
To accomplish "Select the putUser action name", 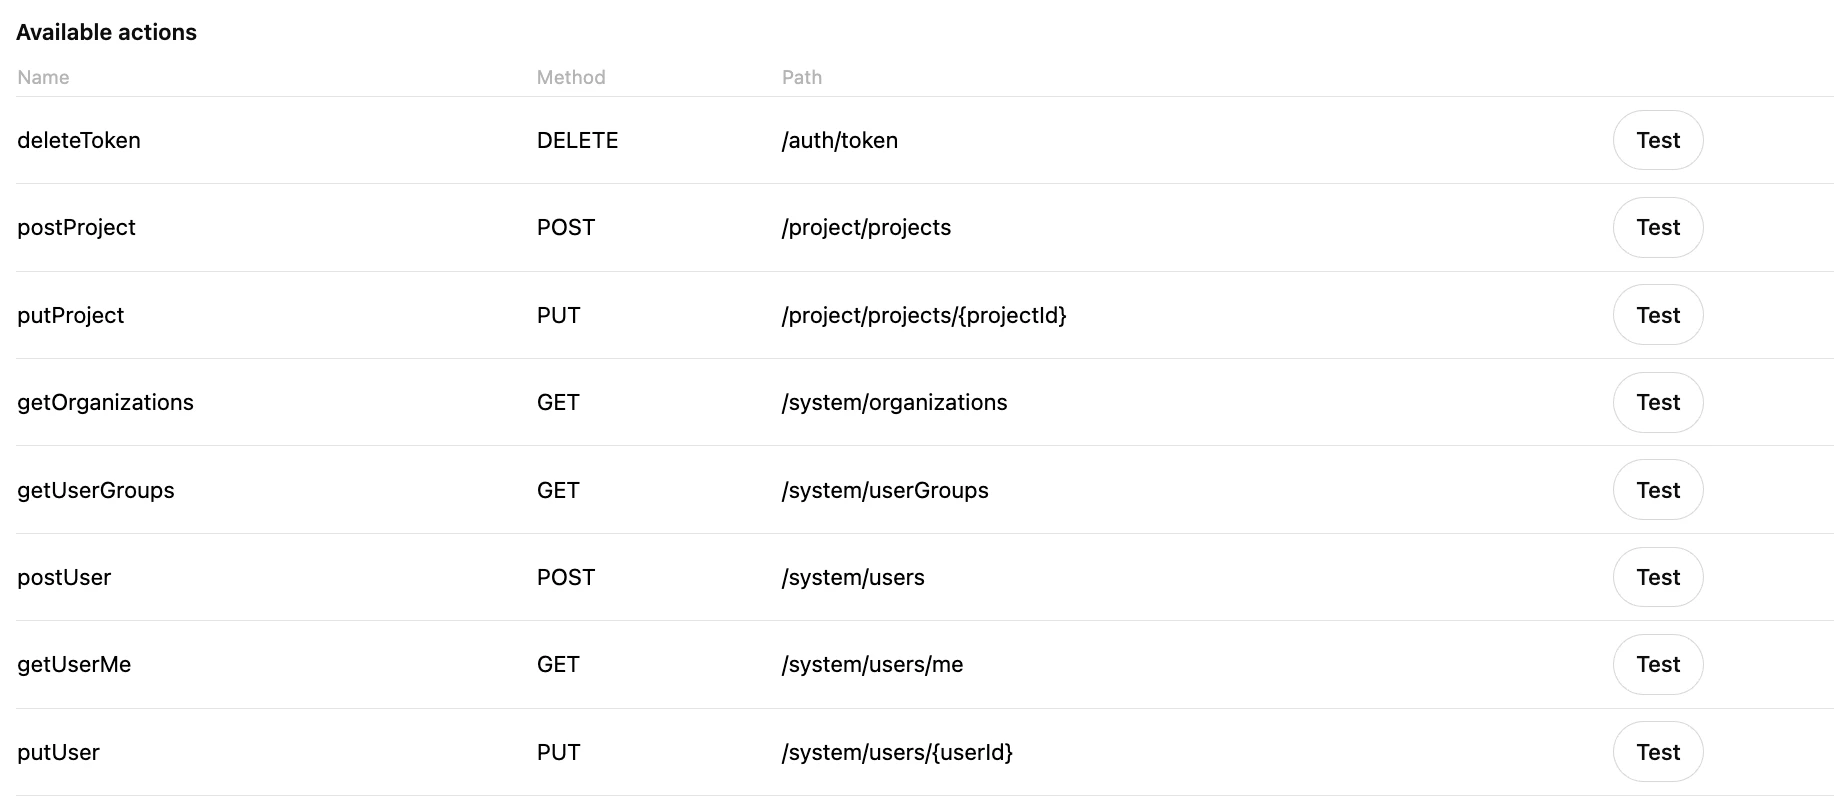I will click(58, 753).
